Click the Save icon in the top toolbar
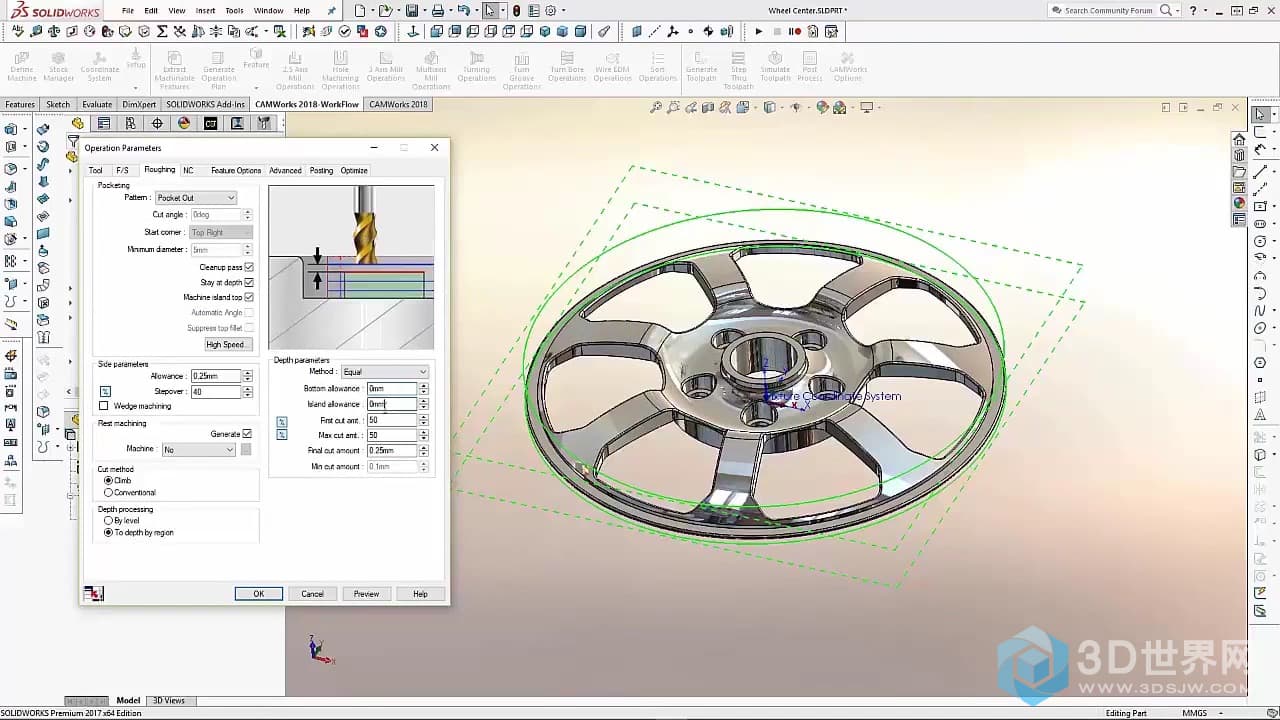 point(411,11)
